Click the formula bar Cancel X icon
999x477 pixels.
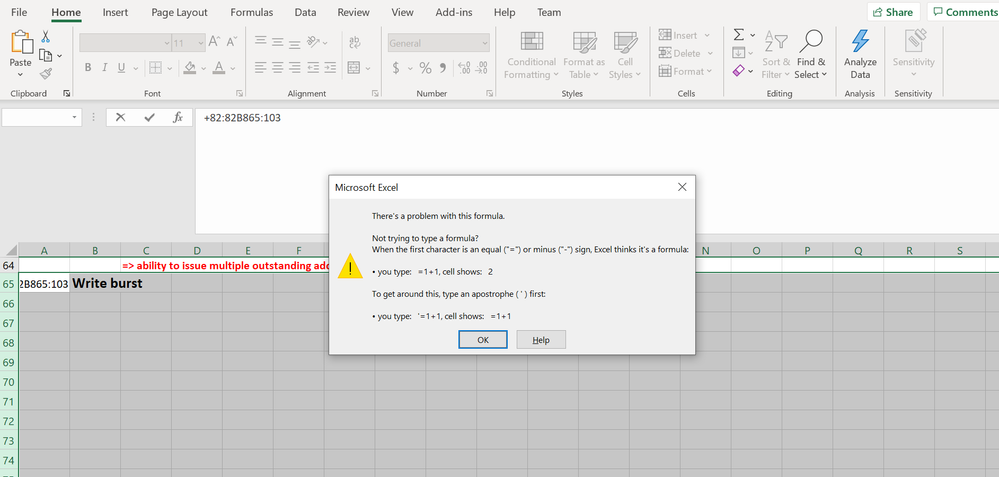pyautogui.click(x=120, y=117)
